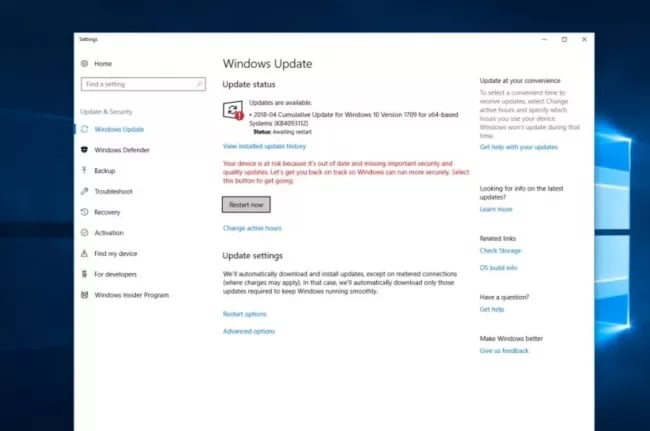Click the Find a setting search box

[x=143, y=84]
